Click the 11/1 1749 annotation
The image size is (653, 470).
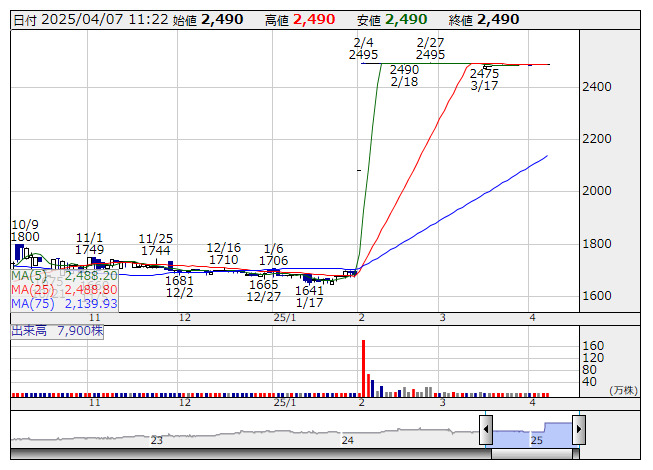[x=90, y=244]
